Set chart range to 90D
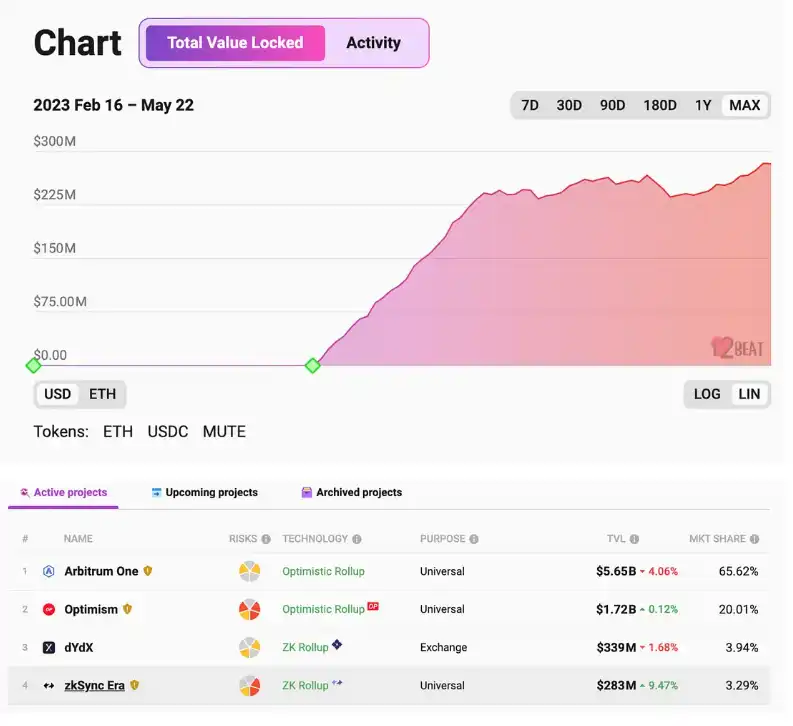Screen dimensions: 793x726 (612, 105)
